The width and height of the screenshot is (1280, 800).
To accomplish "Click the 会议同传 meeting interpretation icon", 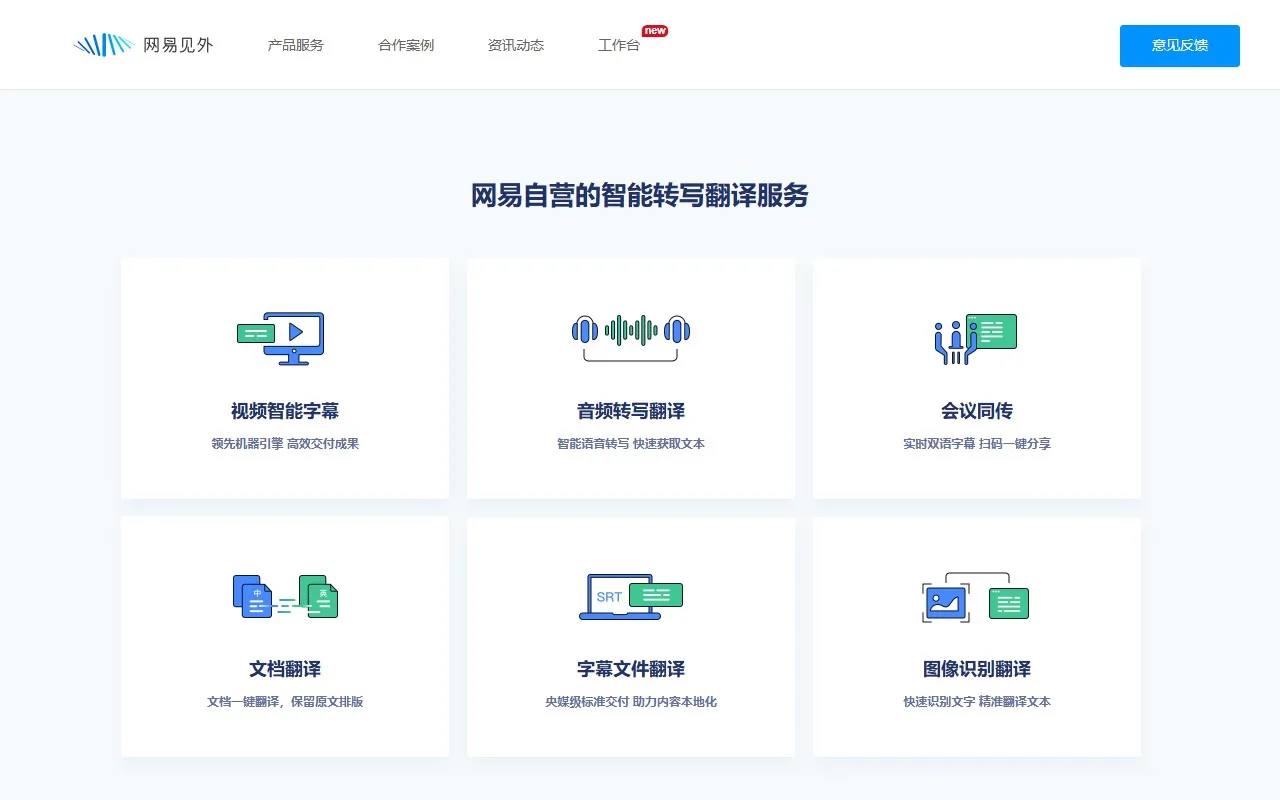I will [x=977, y=338].
